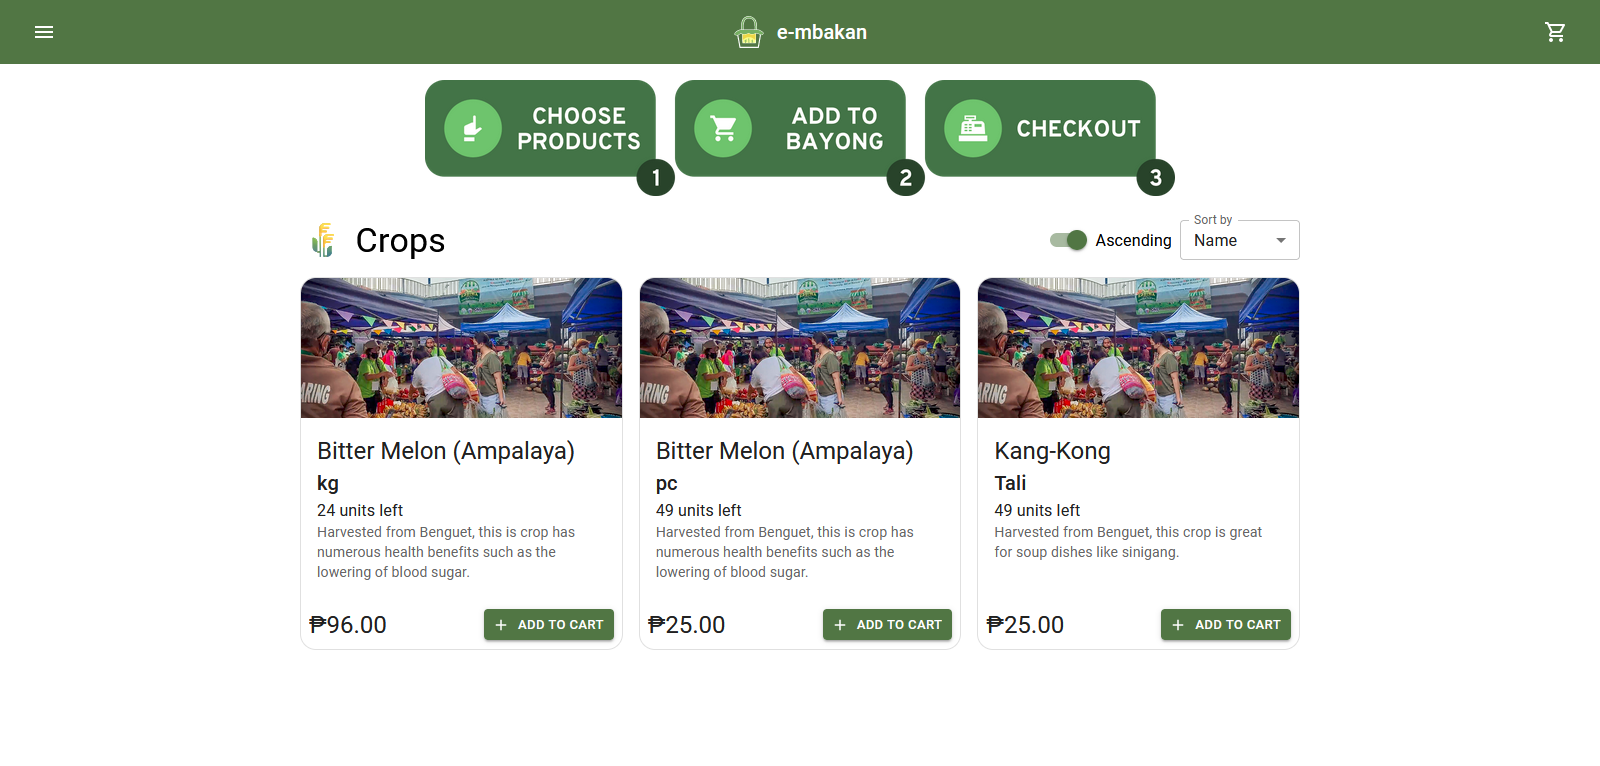The height and width of the screenshot is (766, 1600).
Task: Click the hand icon on Choose Products step
Action: tap(471, 128)
